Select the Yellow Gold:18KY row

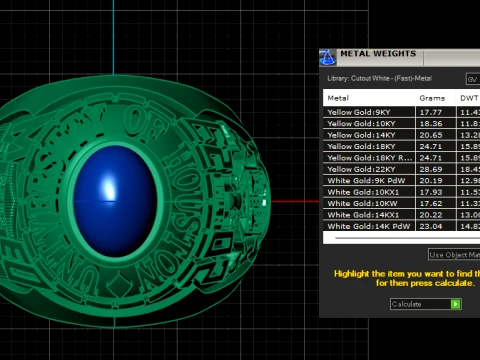(x=401, y=146)
